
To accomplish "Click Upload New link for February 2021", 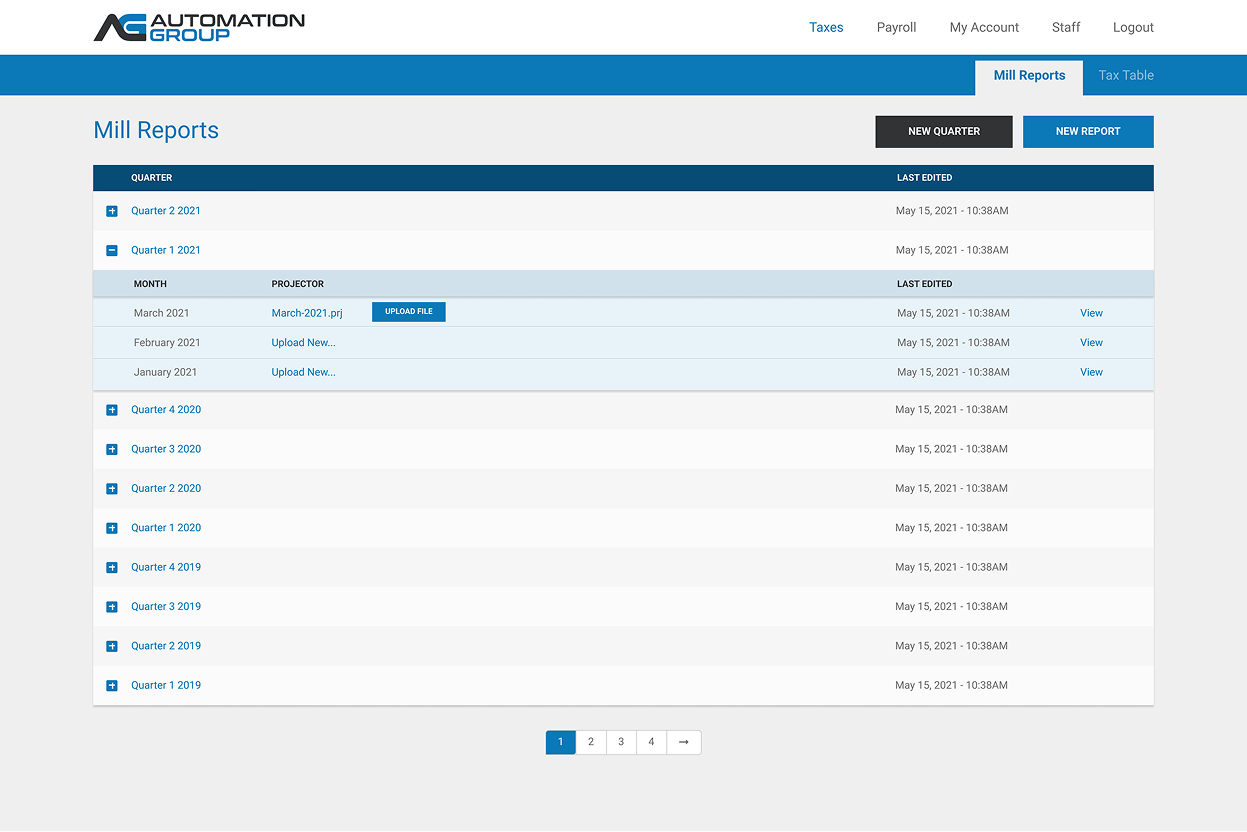I will [x=303, y=342].
